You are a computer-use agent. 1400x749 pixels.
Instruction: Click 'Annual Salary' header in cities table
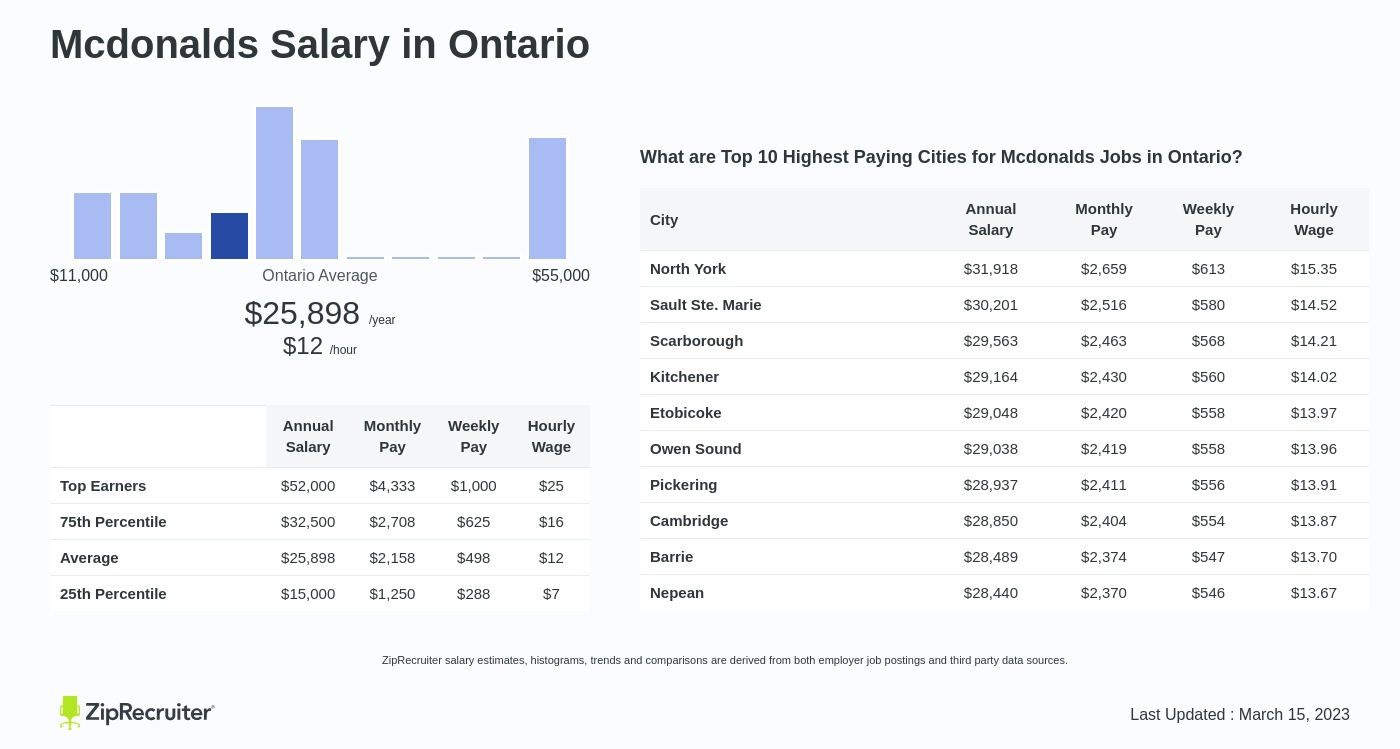click(991, 219)
